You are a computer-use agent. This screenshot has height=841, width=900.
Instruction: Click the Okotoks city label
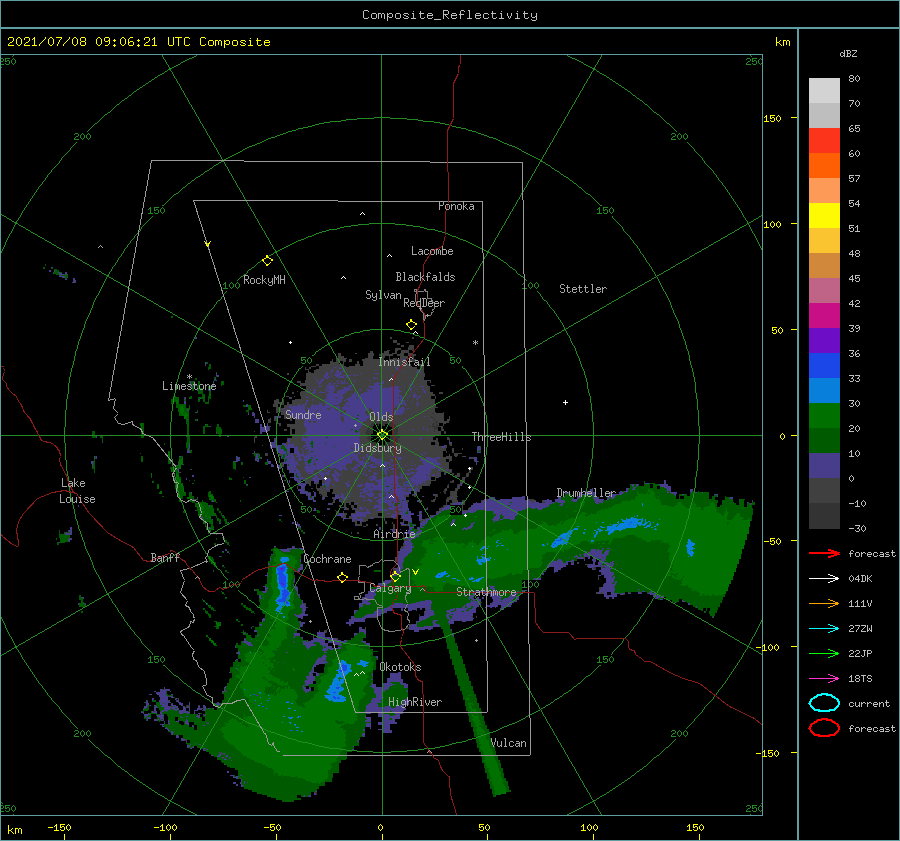[400, 667]
